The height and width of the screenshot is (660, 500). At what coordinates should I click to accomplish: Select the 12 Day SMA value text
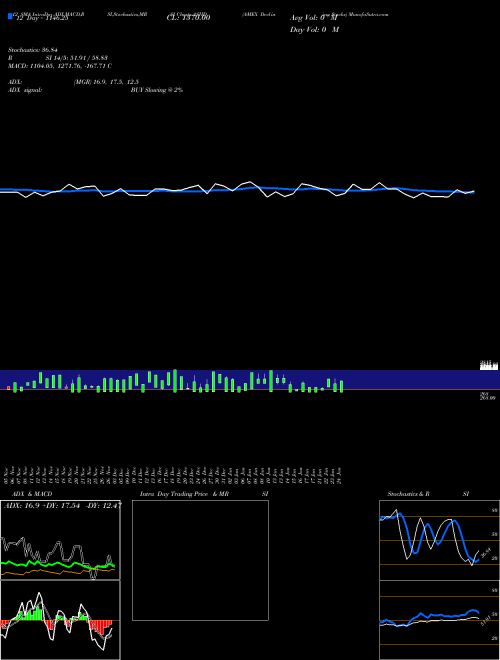42,18
